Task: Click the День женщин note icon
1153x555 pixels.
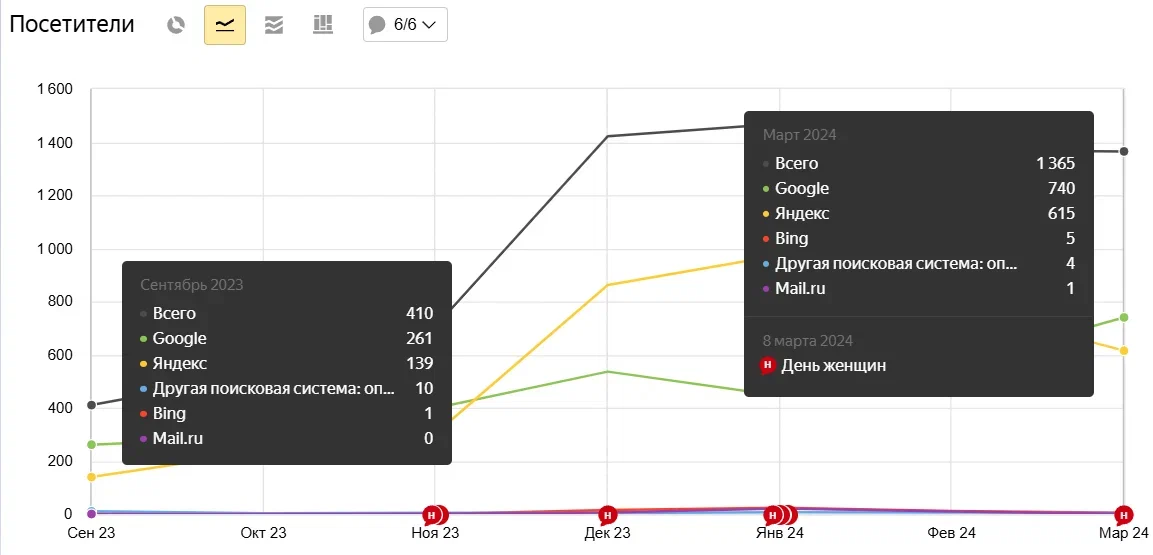Action: click(x=767, y=366)
